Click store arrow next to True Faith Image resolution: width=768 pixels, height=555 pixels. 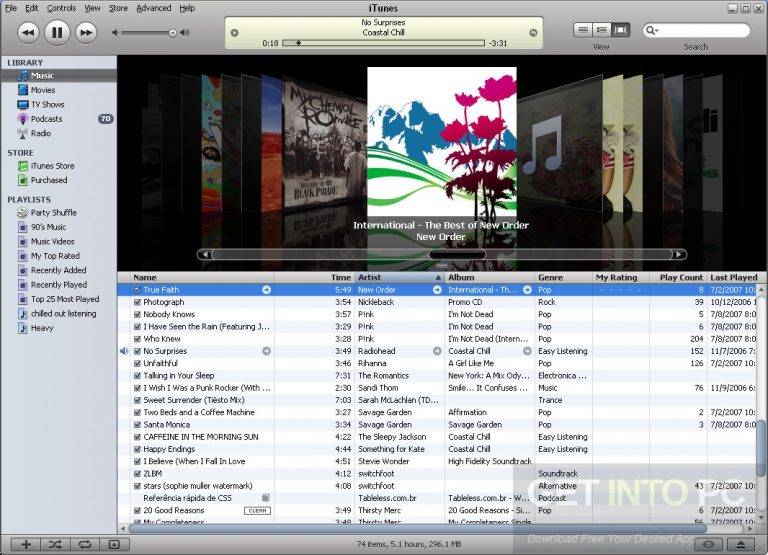point(266,290)
